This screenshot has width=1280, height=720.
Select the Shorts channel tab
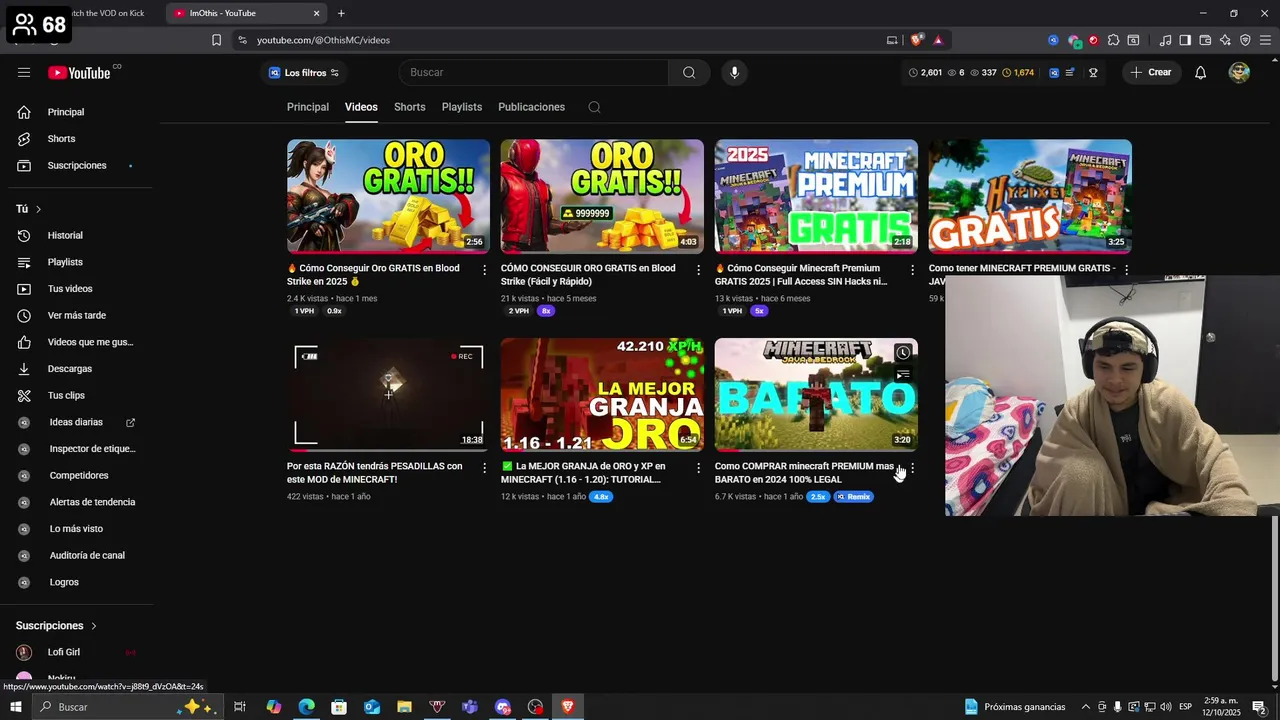point(410,107)
